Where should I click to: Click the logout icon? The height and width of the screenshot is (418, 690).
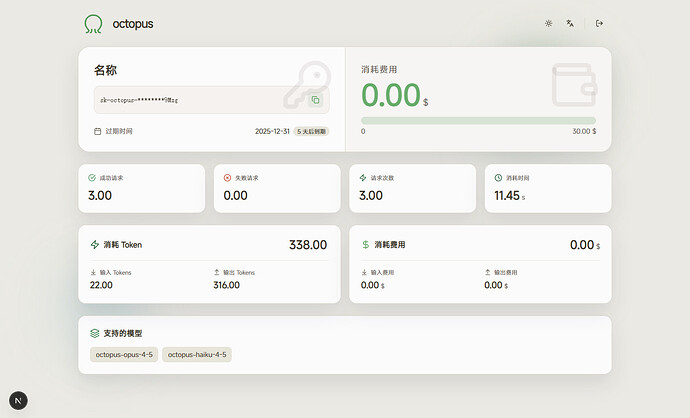pos(599,23)
